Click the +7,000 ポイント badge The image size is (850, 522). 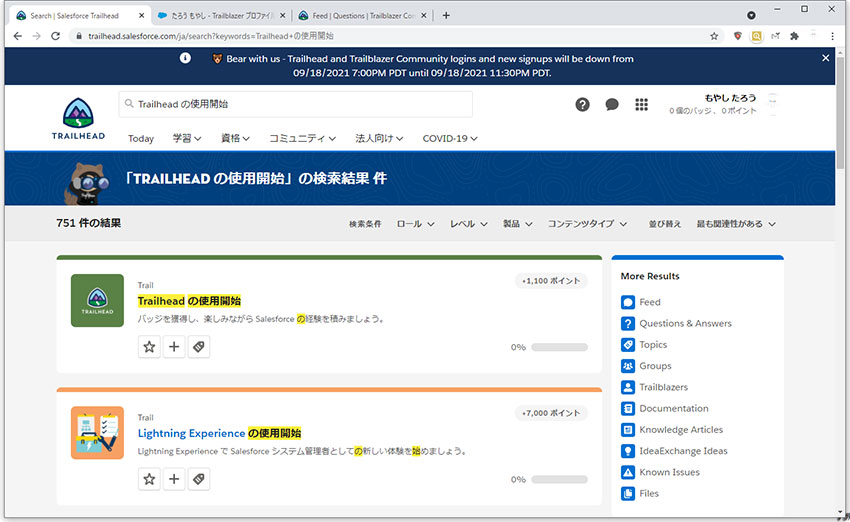click(551, 413)
